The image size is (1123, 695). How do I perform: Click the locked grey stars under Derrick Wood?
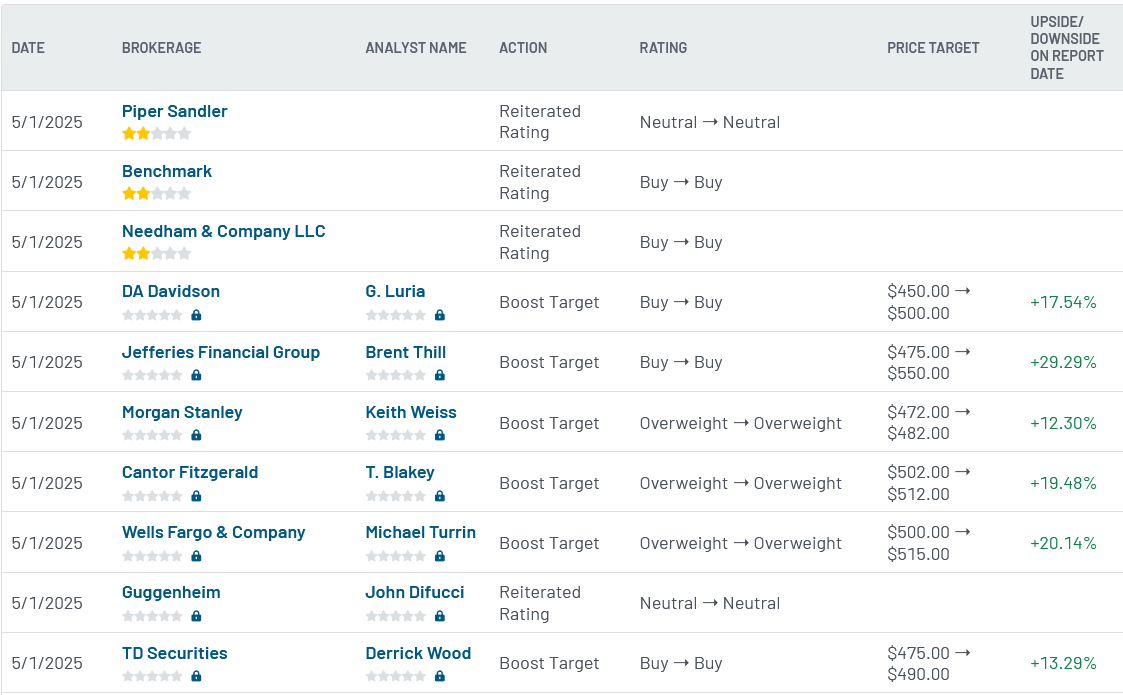click(x=395, y=676)
